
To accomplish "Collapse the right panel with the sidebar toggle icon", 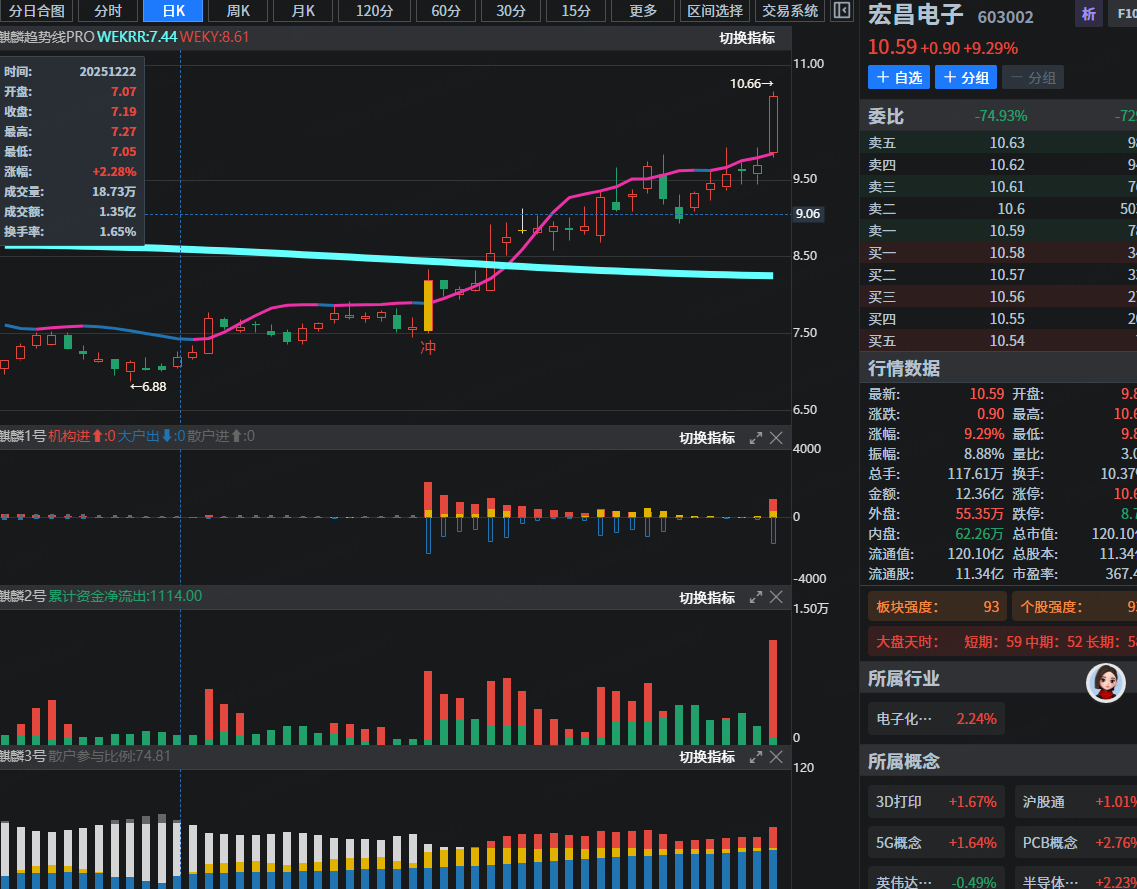I will click(x=841, y=11).
